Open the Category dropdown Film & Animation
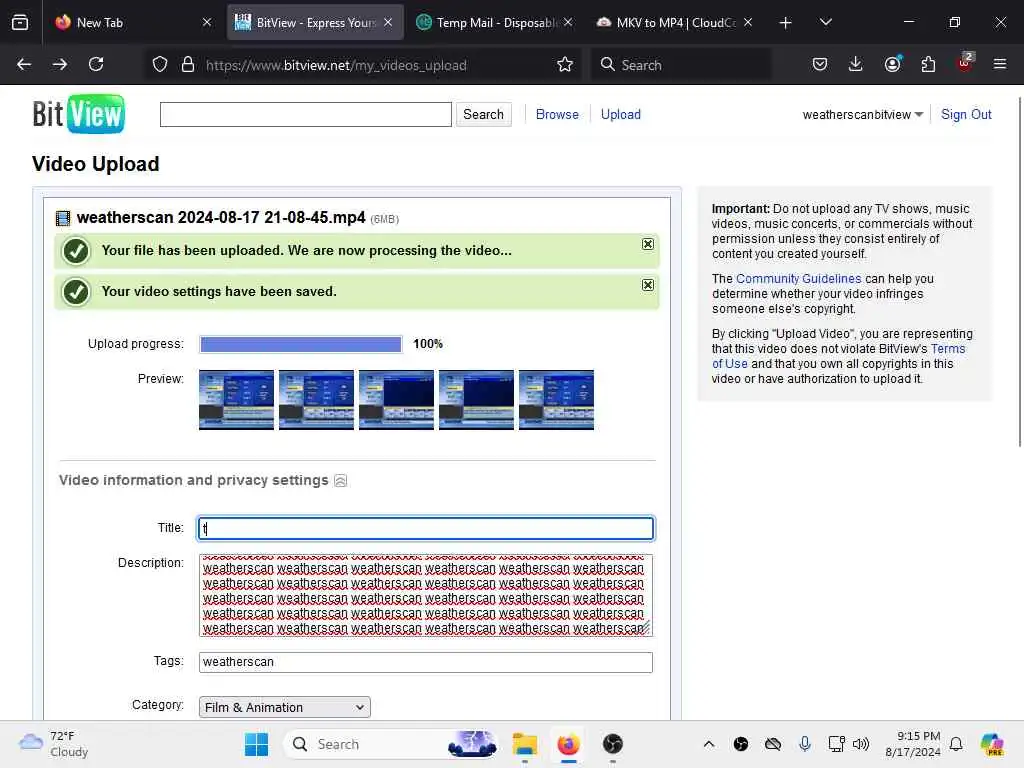 coord(285,707)
